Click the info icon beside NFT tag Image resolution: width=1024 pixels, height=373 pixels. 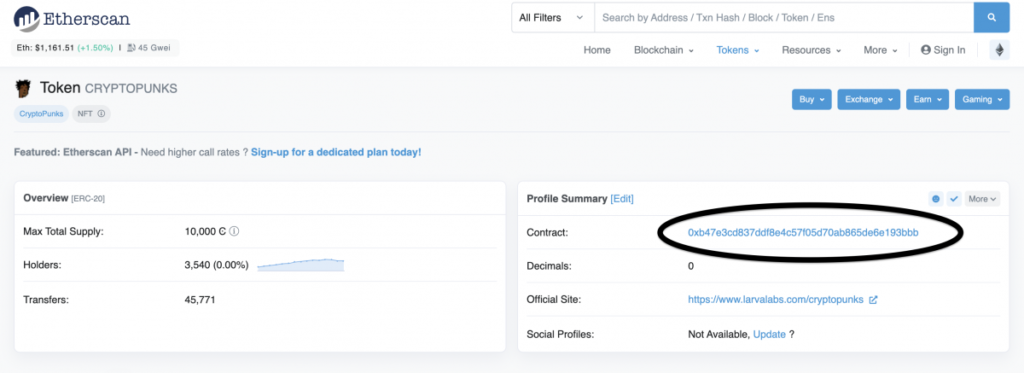pyautogui.click(x=101, y=114)
